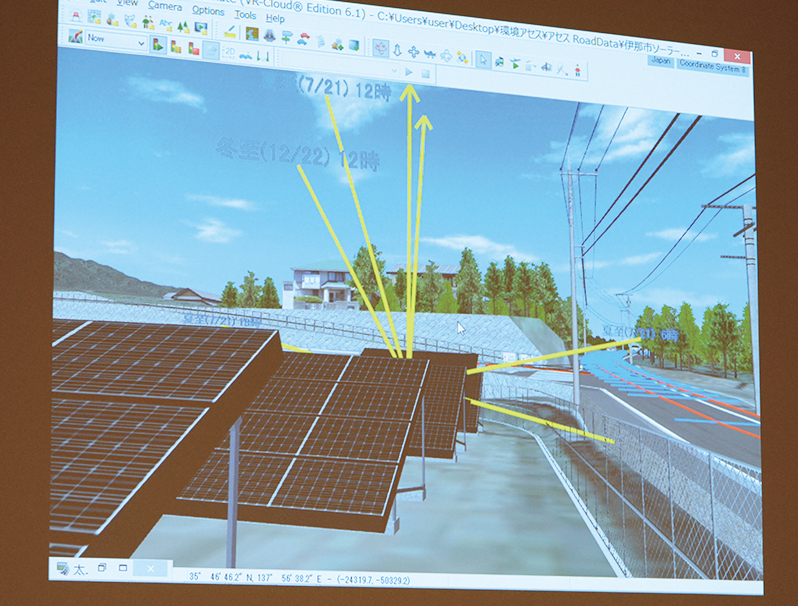This screenshot has width=798, height=606.
Task: Click the script document icon
Action: click(x=321, y=41)
